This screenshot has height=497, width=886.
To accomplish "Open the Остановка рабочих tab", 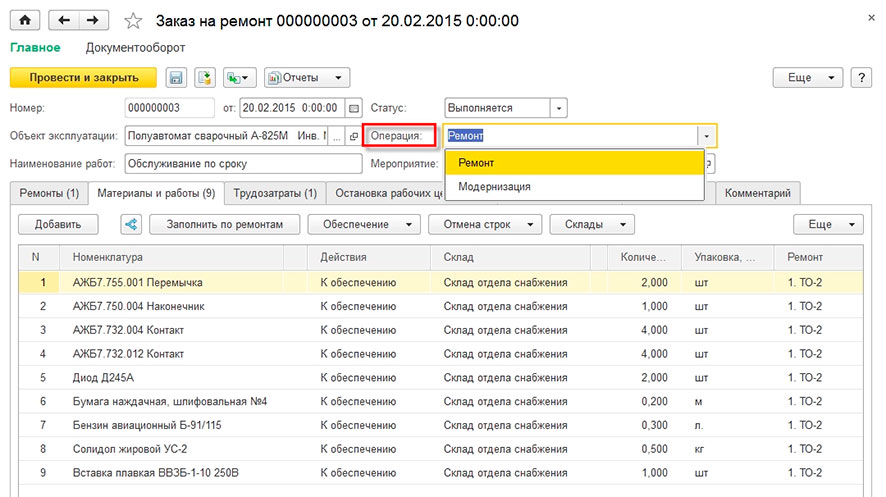I will pos(386,193).
